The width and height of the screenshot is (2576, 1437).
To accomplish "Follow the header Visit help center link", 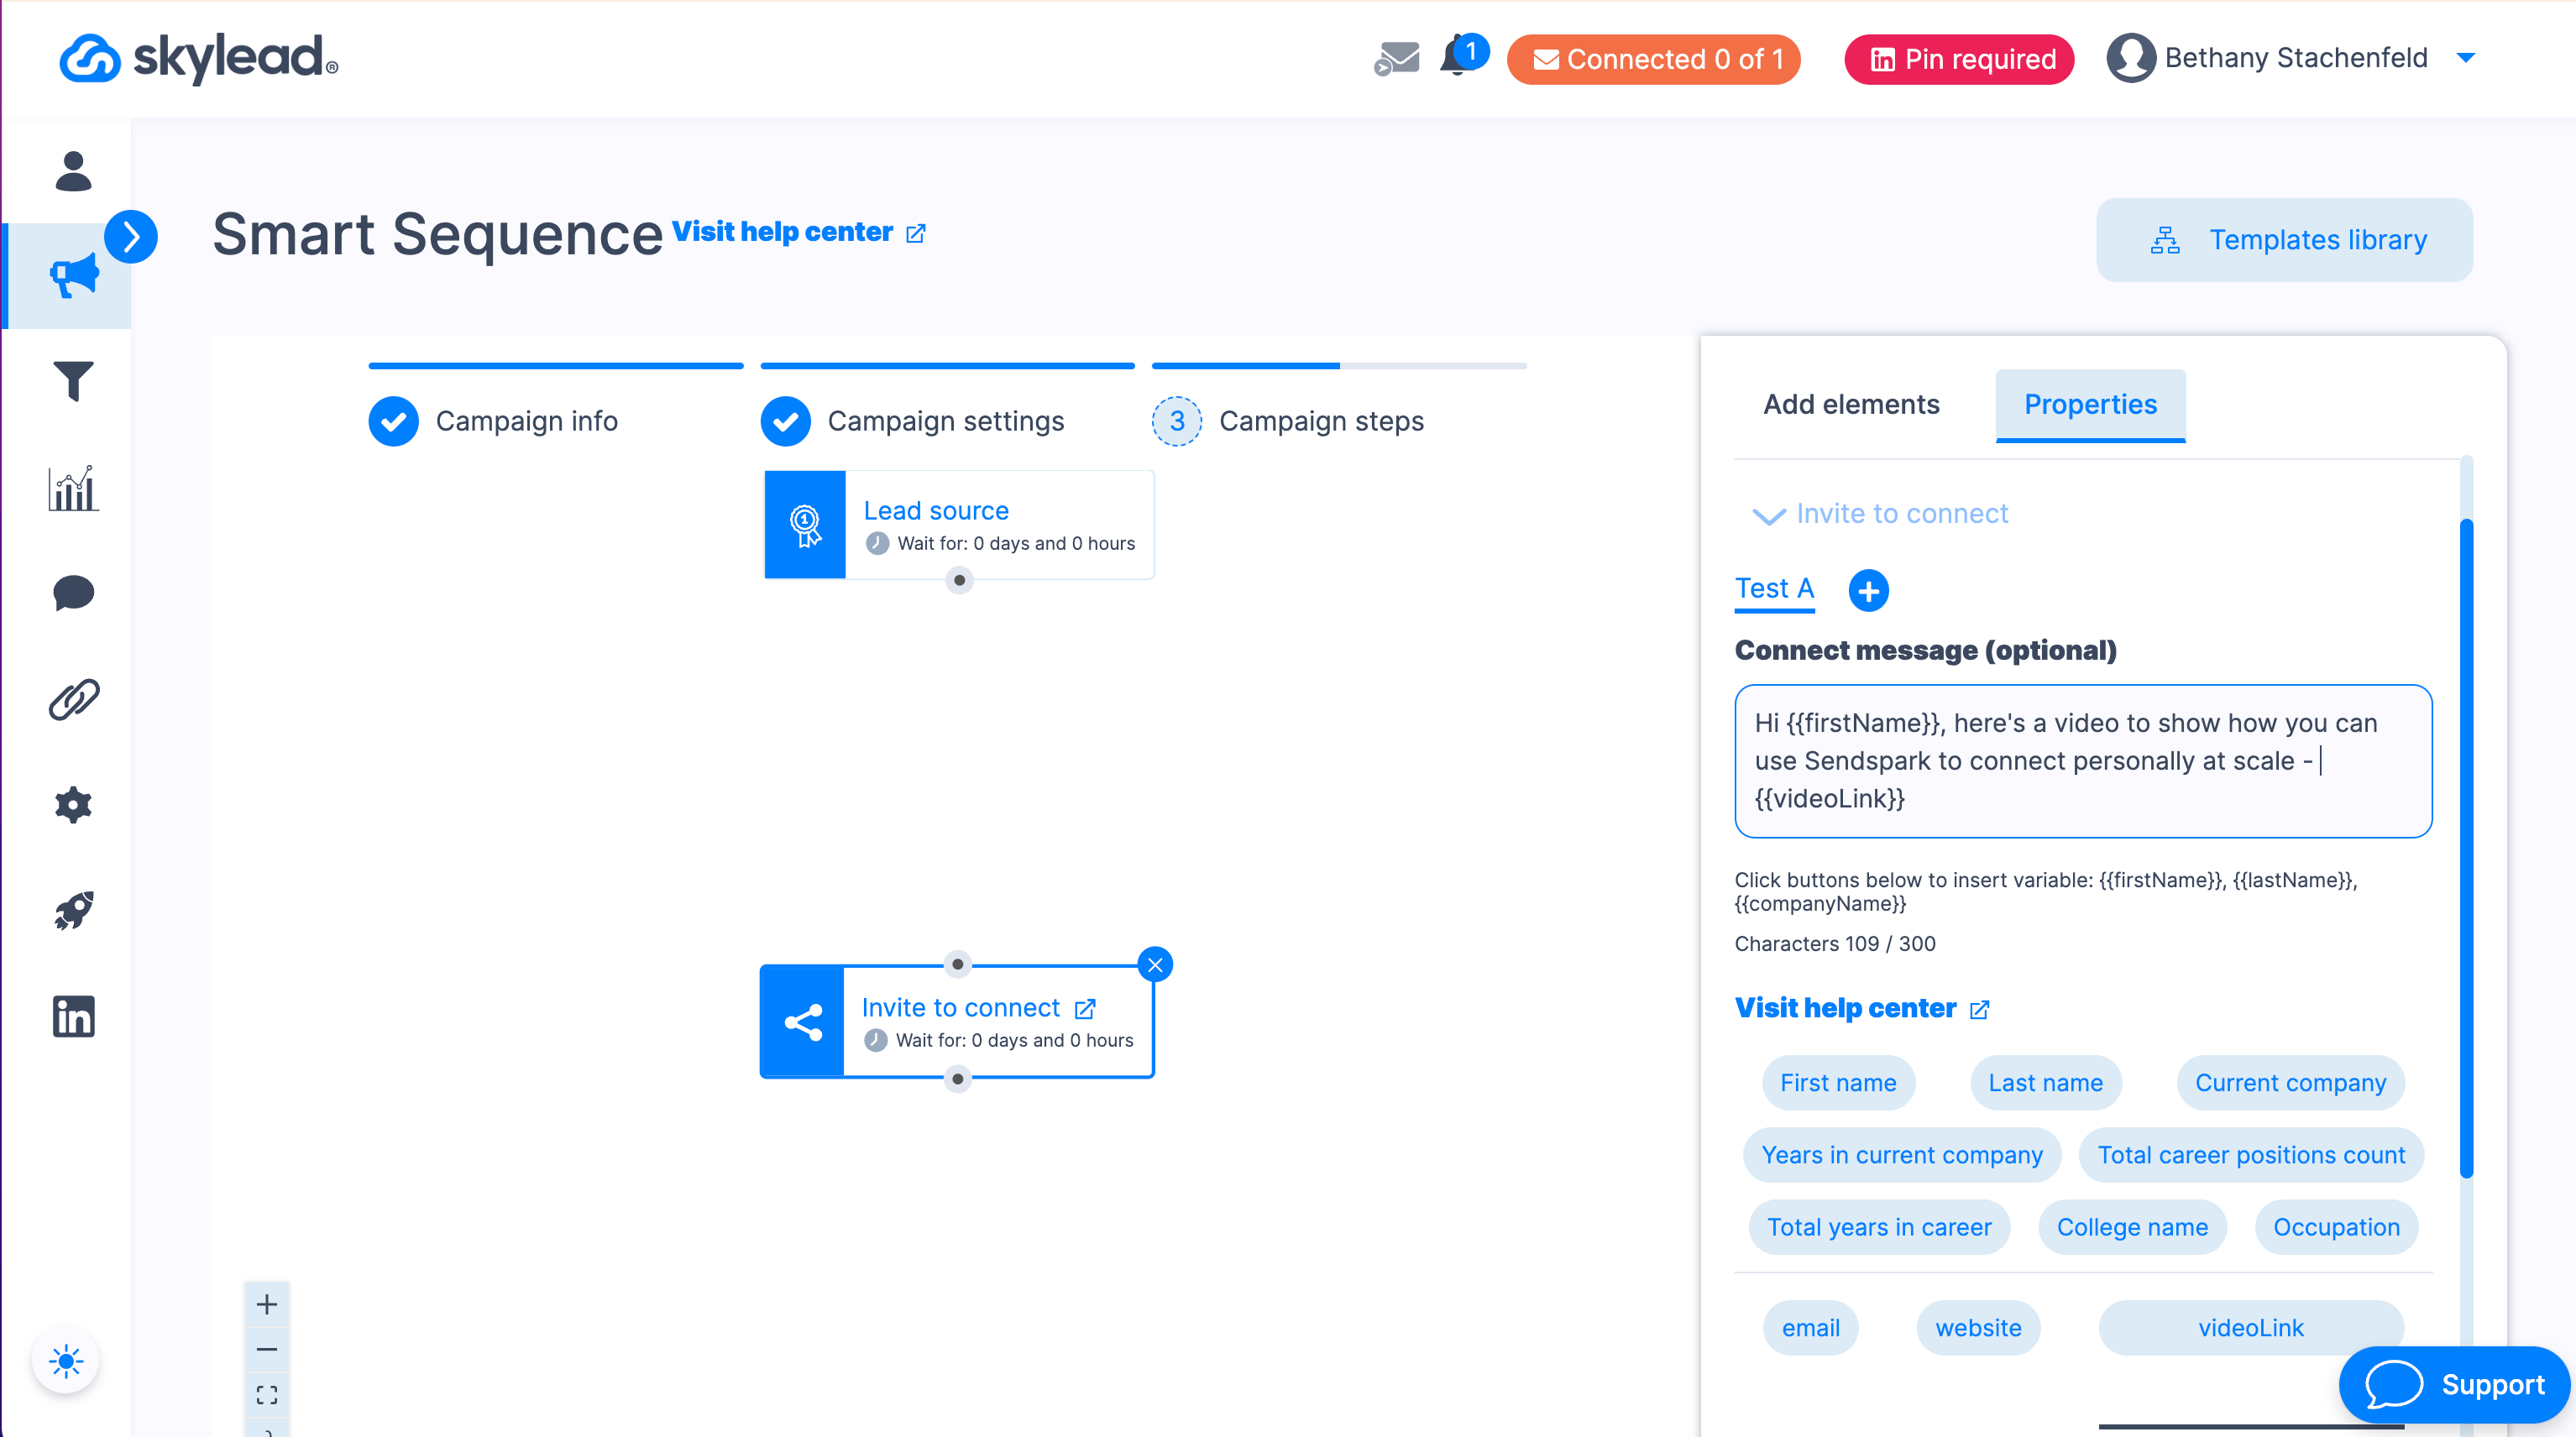I will pos(798,232).
